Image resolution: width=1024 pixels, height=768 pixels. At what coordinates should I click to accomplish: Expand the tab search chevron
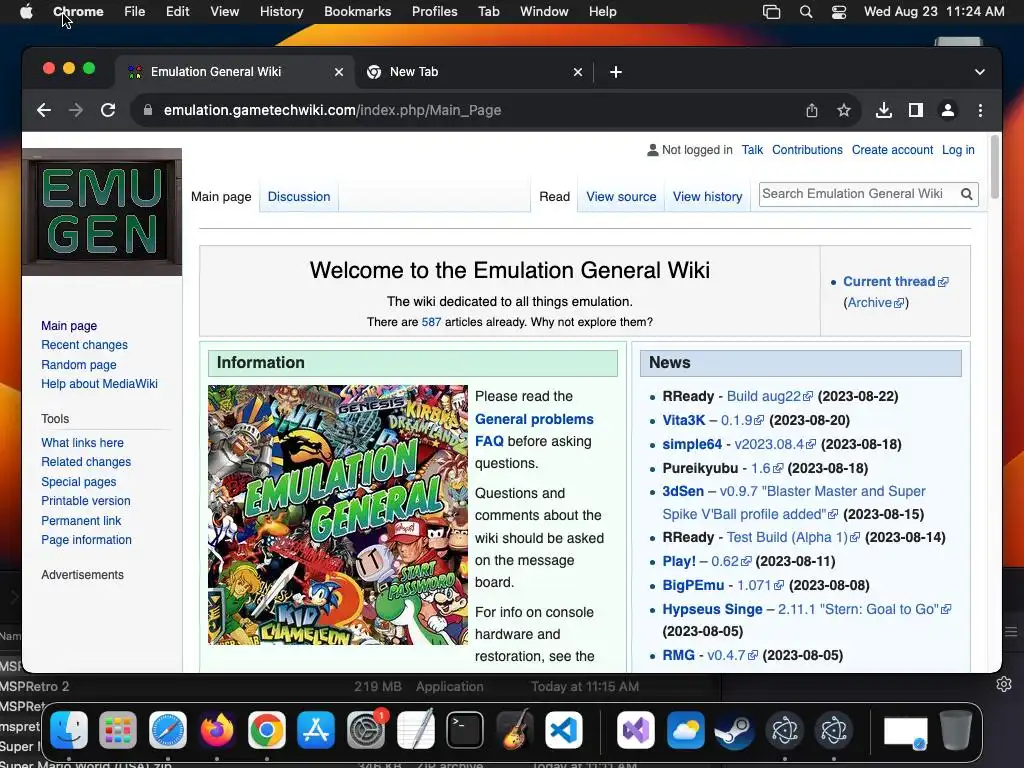coord(980,72)
